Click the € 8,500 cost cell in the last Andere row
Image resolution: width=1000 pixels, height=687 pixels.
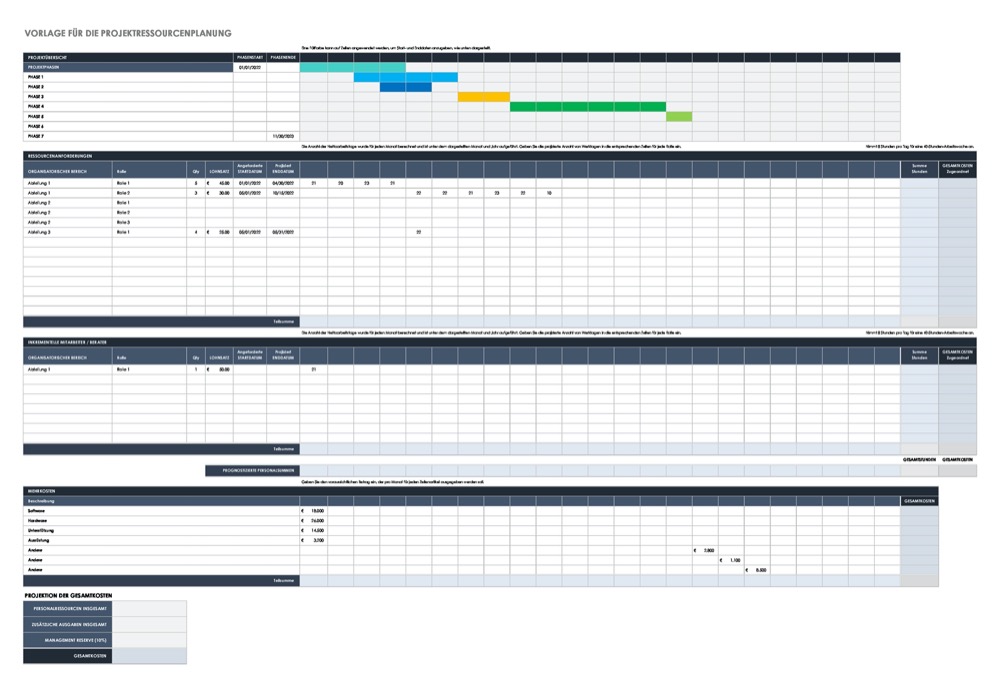(x=757, y=570)
